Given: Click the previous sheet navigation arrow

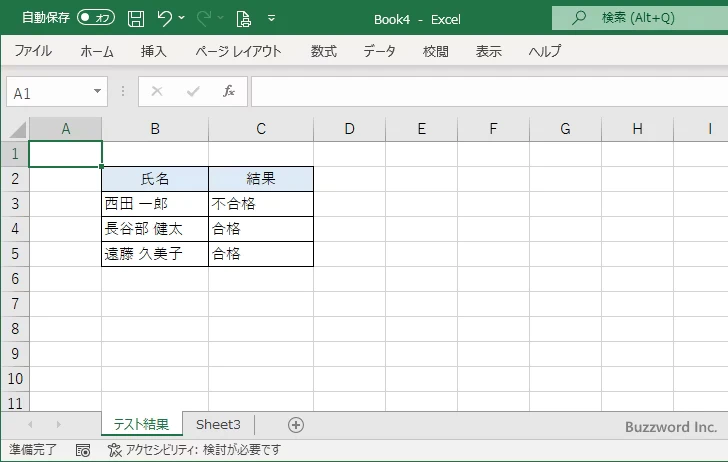Looking at the screenshot, I should 30,424.
